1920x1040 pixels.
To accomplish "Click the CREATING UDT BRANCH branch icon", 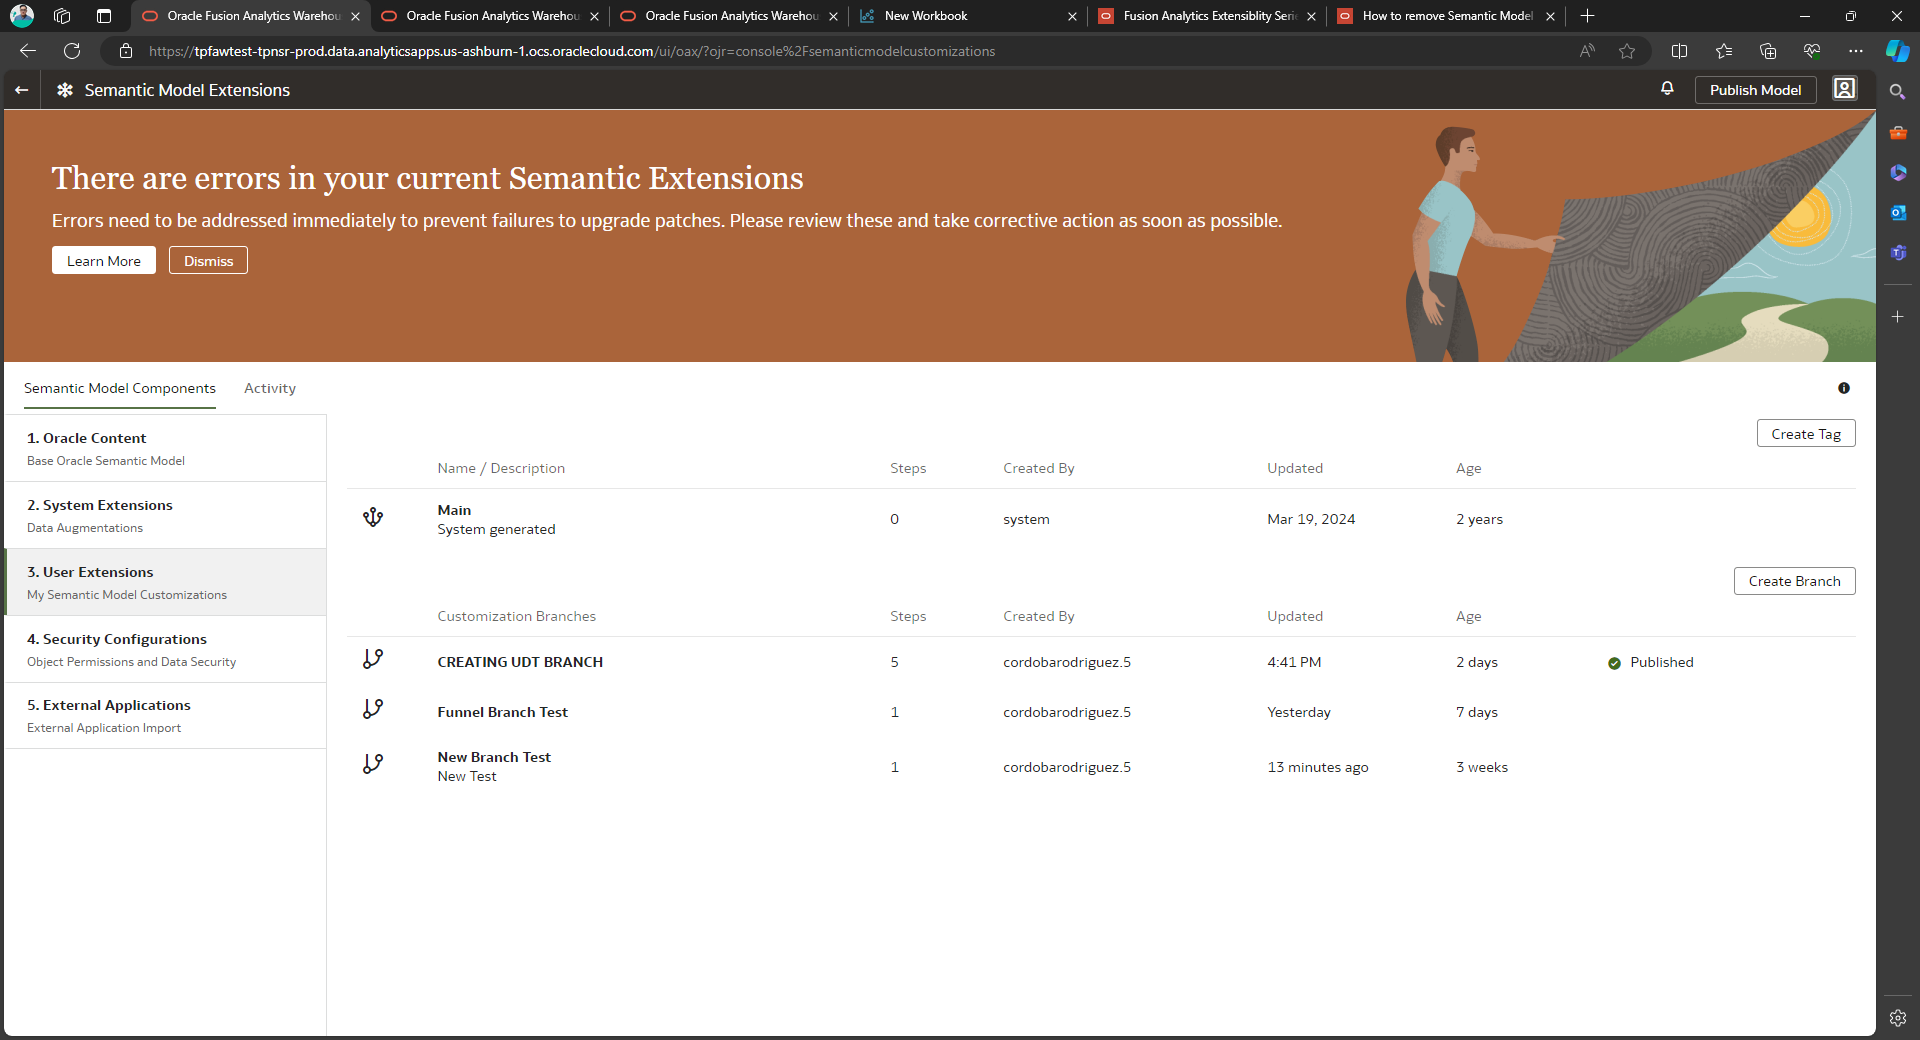I will 373,660.
